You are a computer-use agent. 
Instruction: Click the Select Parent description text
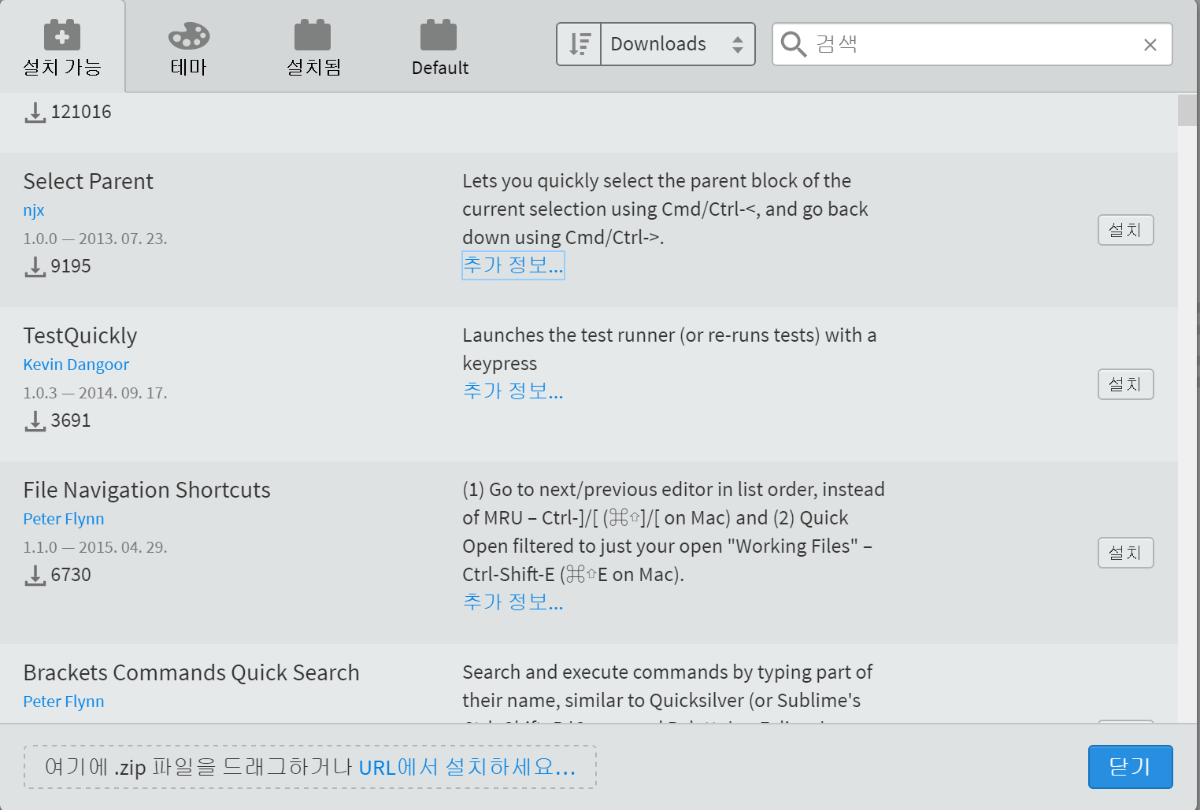tap(665, 209)
